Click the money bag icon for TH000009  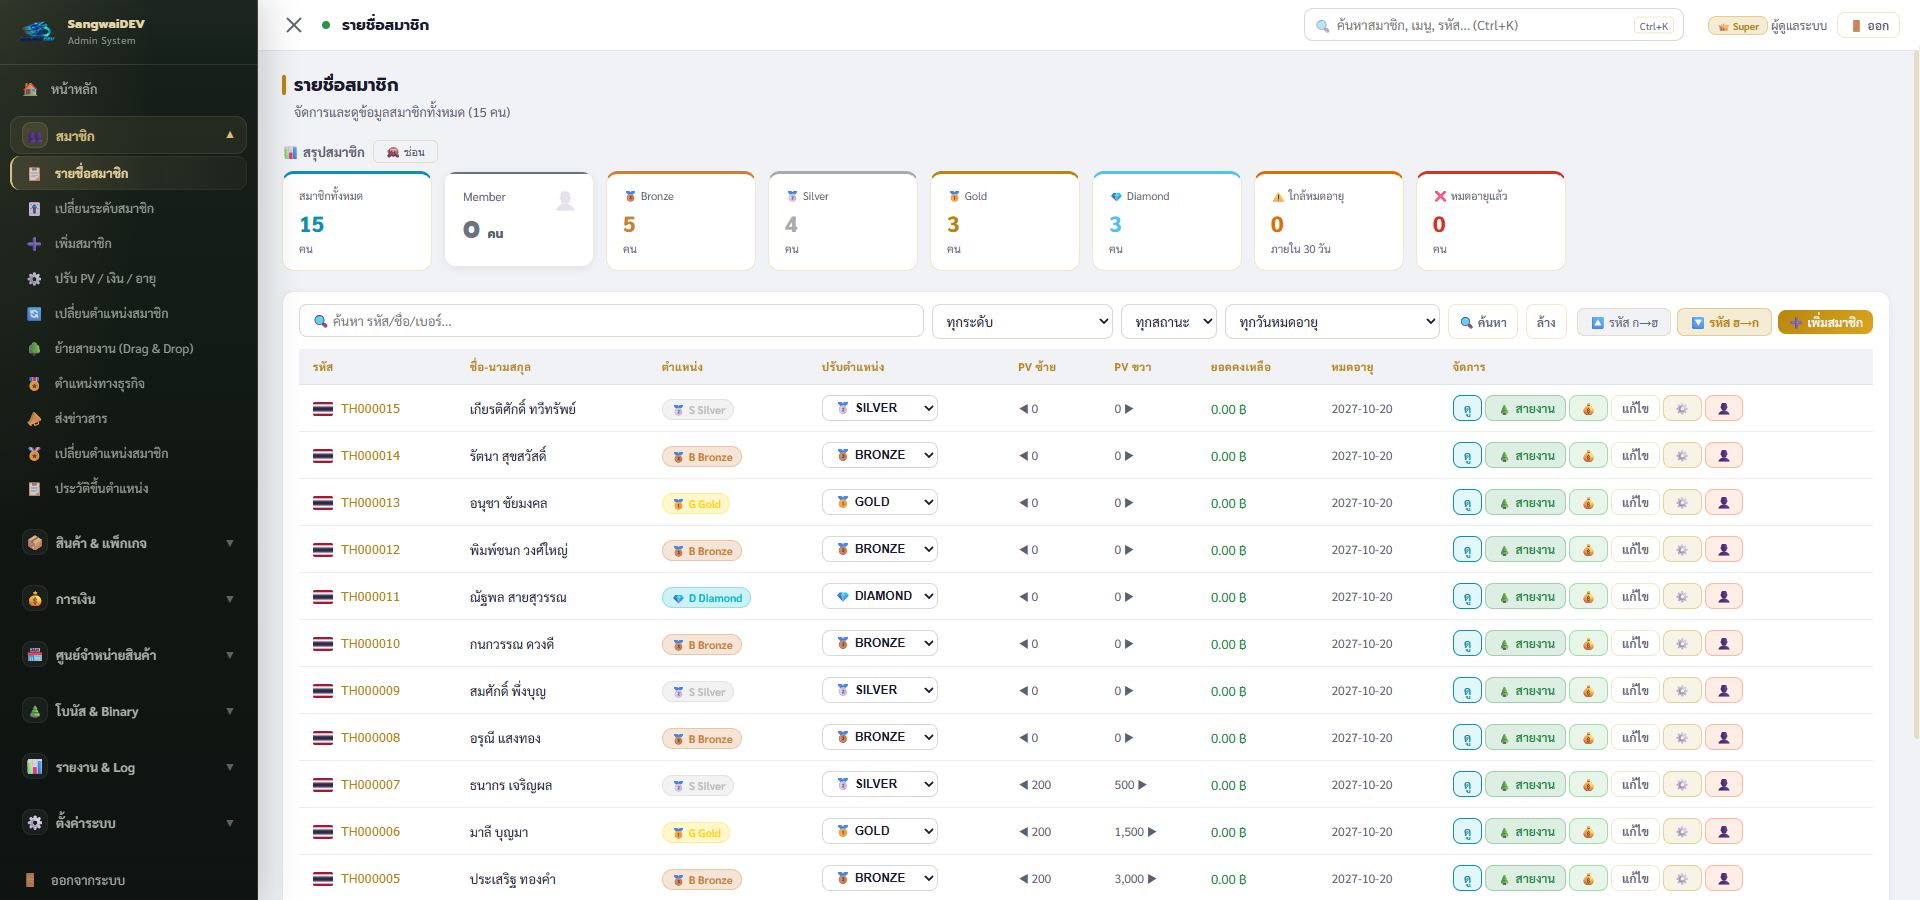(x=1588, y=691)
